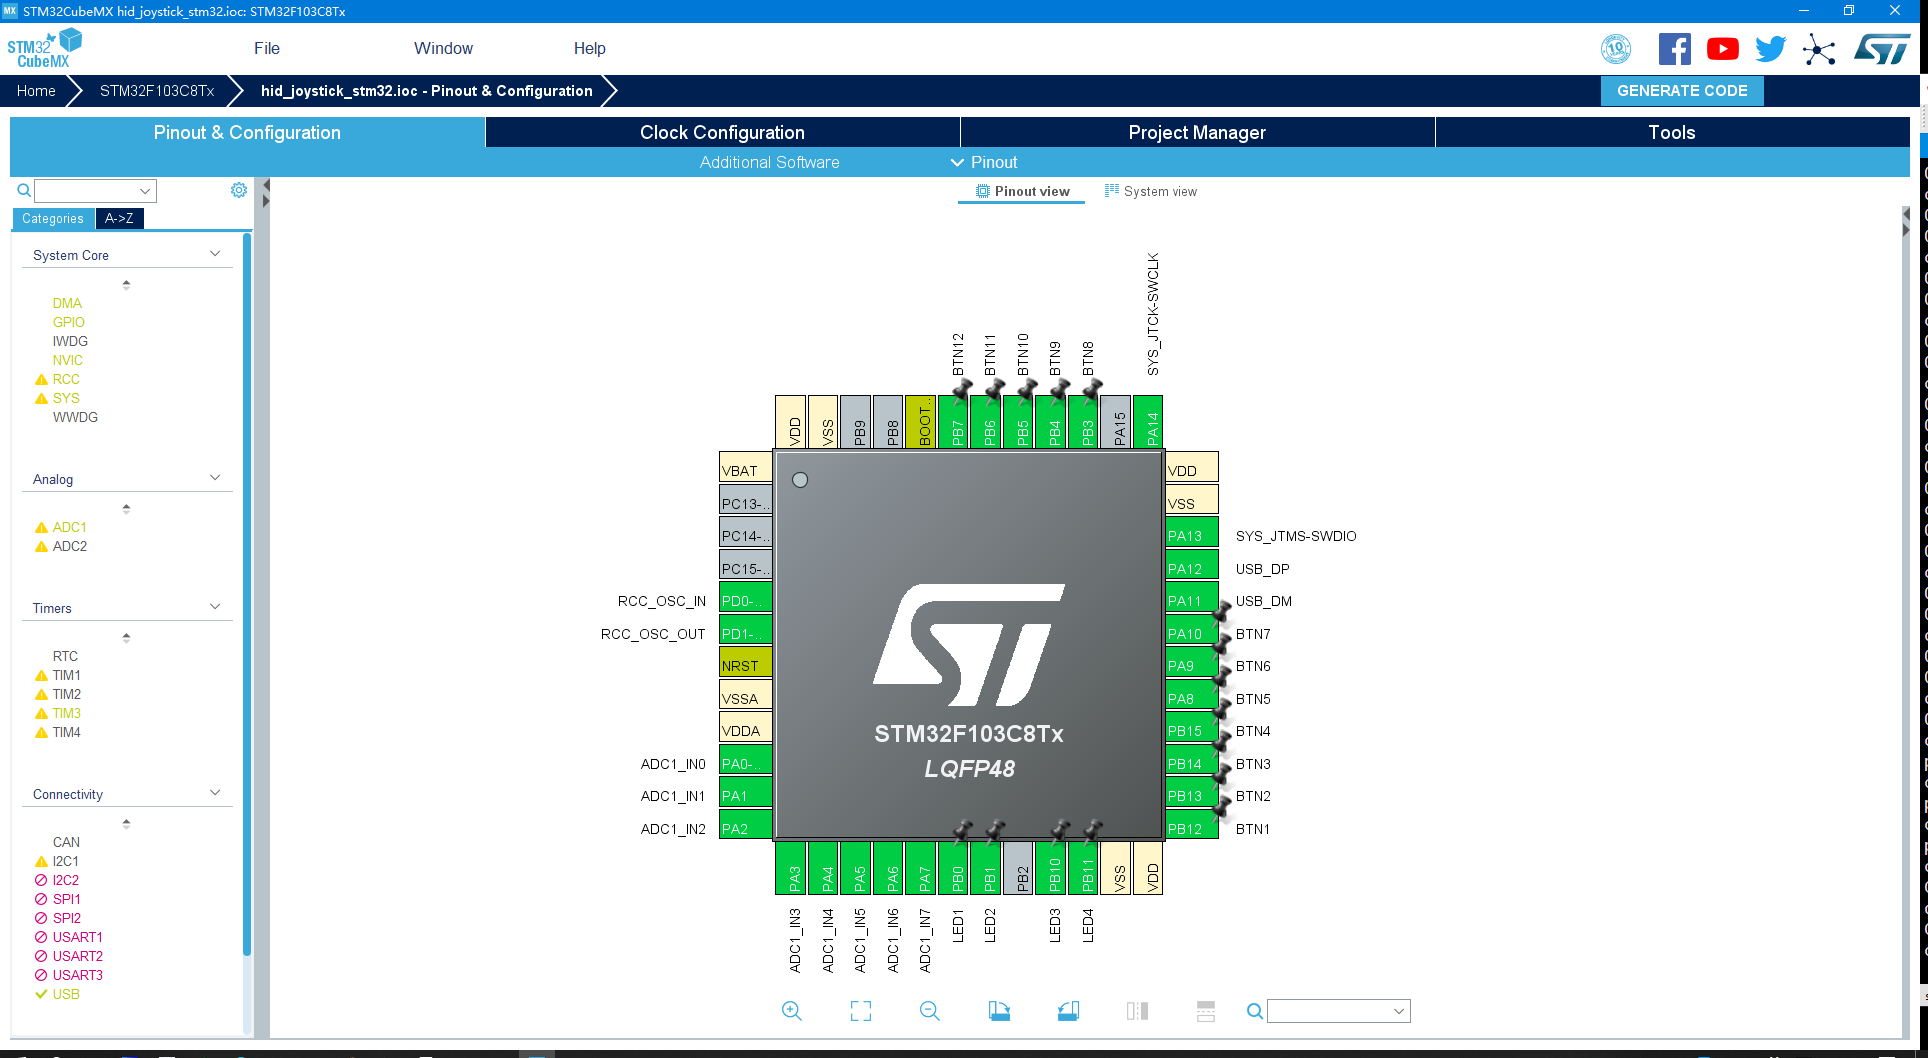Switch to Tools tab
The image size is (1928, 1058).
click(1672, 132)
